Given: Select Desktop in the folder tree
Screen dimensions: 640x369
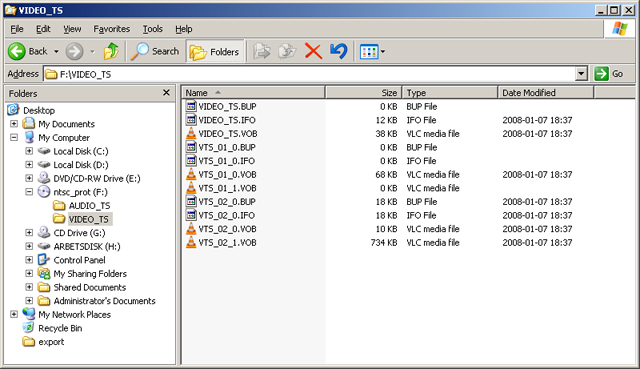Looking at the screenshot, I should [x=39, y=110].
